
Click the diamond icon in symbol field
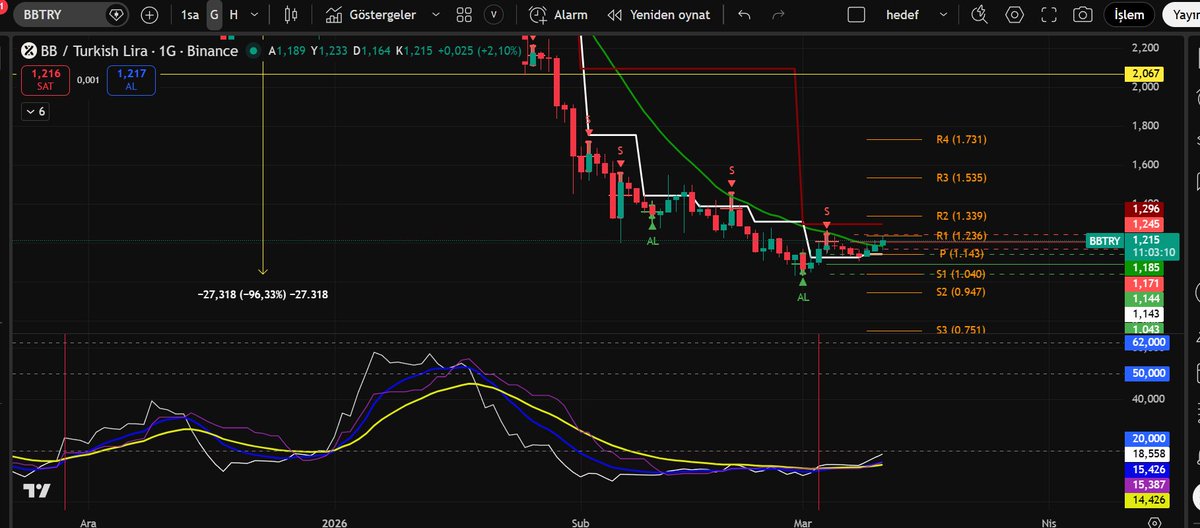tap(118, 15)
